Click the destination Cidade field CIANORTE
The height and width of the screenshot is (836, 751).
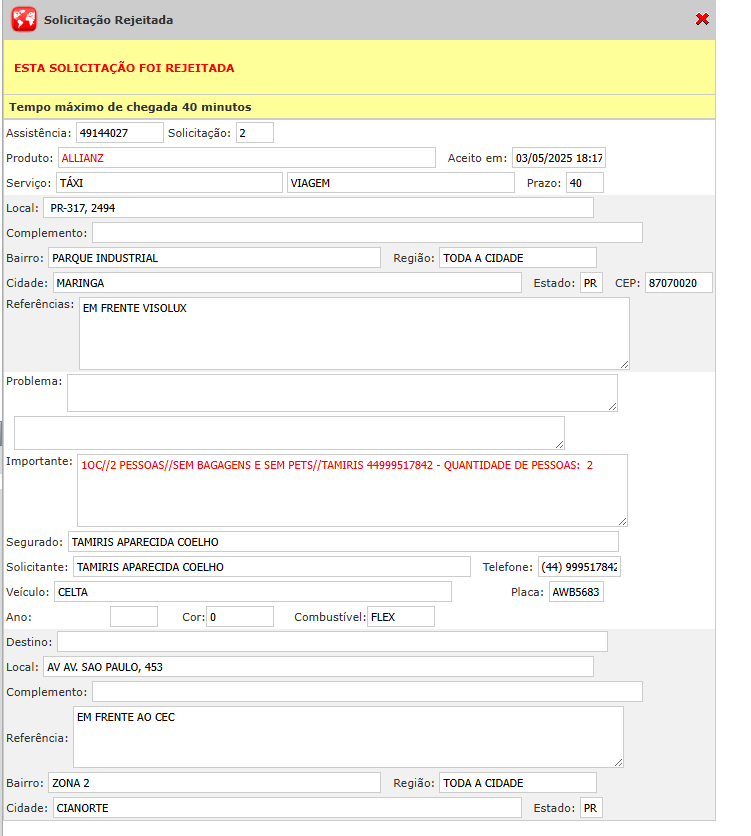click(285, 808)
